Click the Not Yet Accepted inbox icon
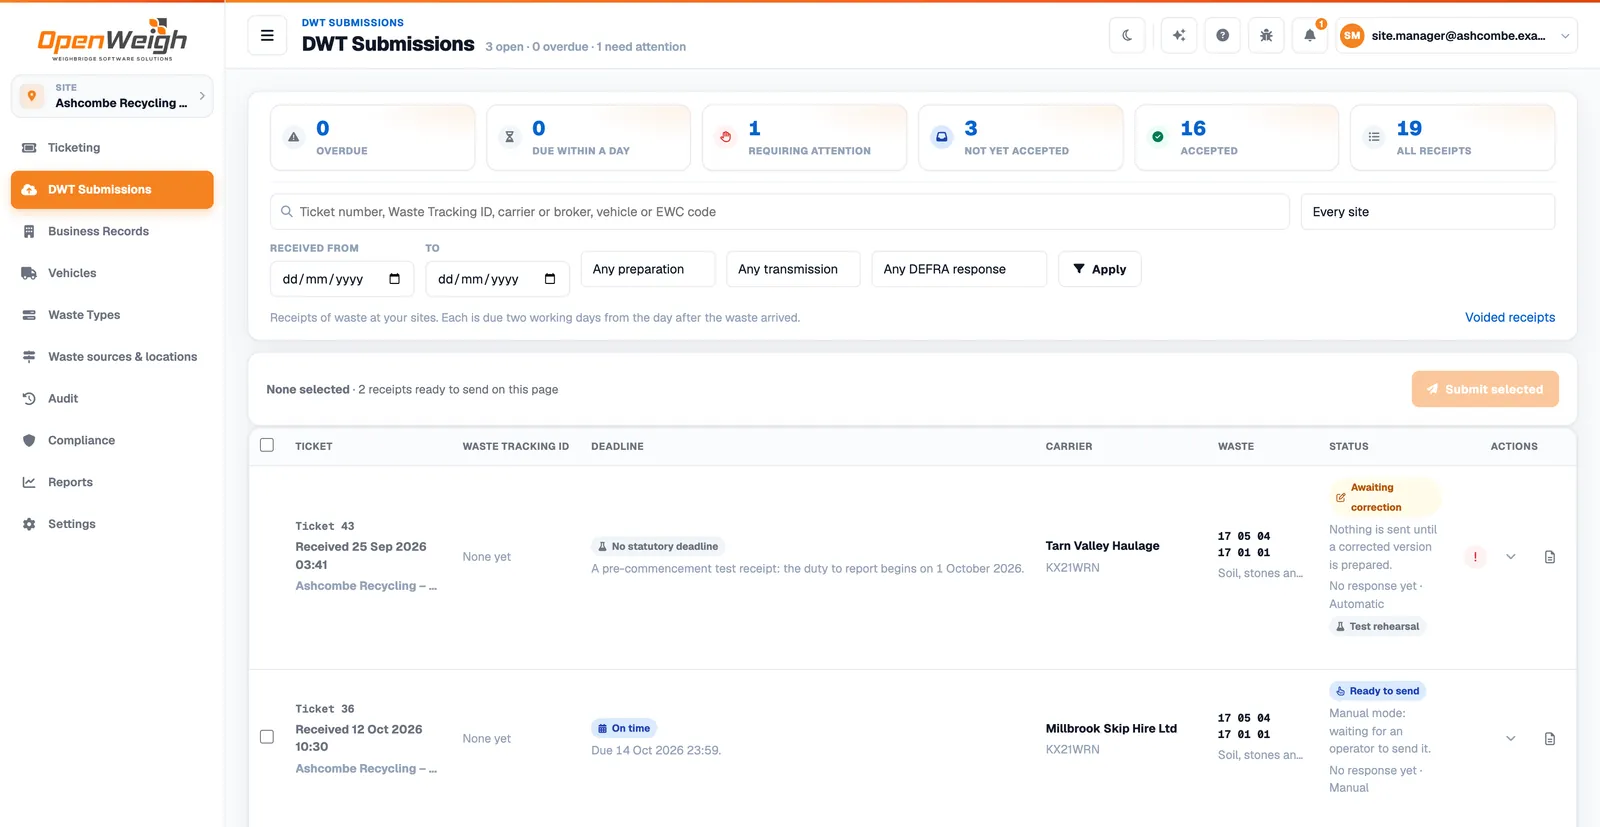Image resolution: width=1600 pixels, height=827 pixels. coord(941,137)
